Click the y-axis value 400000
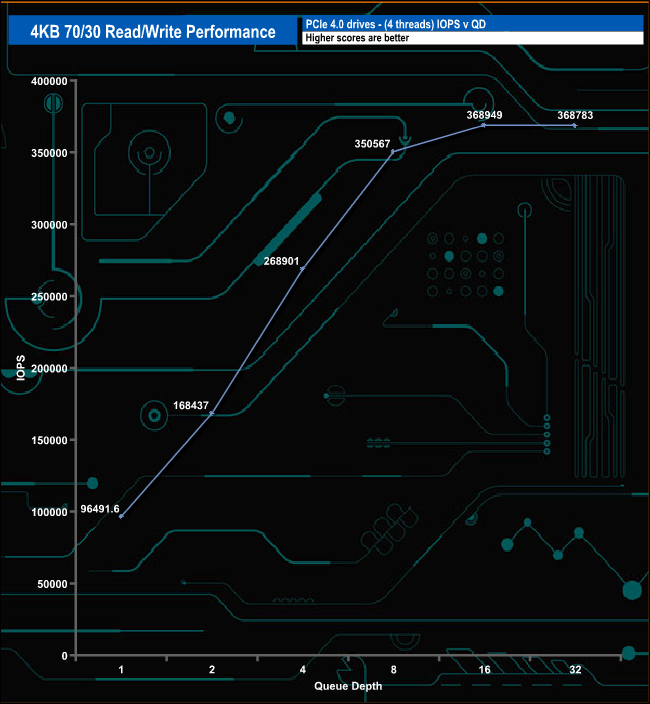Viewport: 650px width, 704px height. 49,81
